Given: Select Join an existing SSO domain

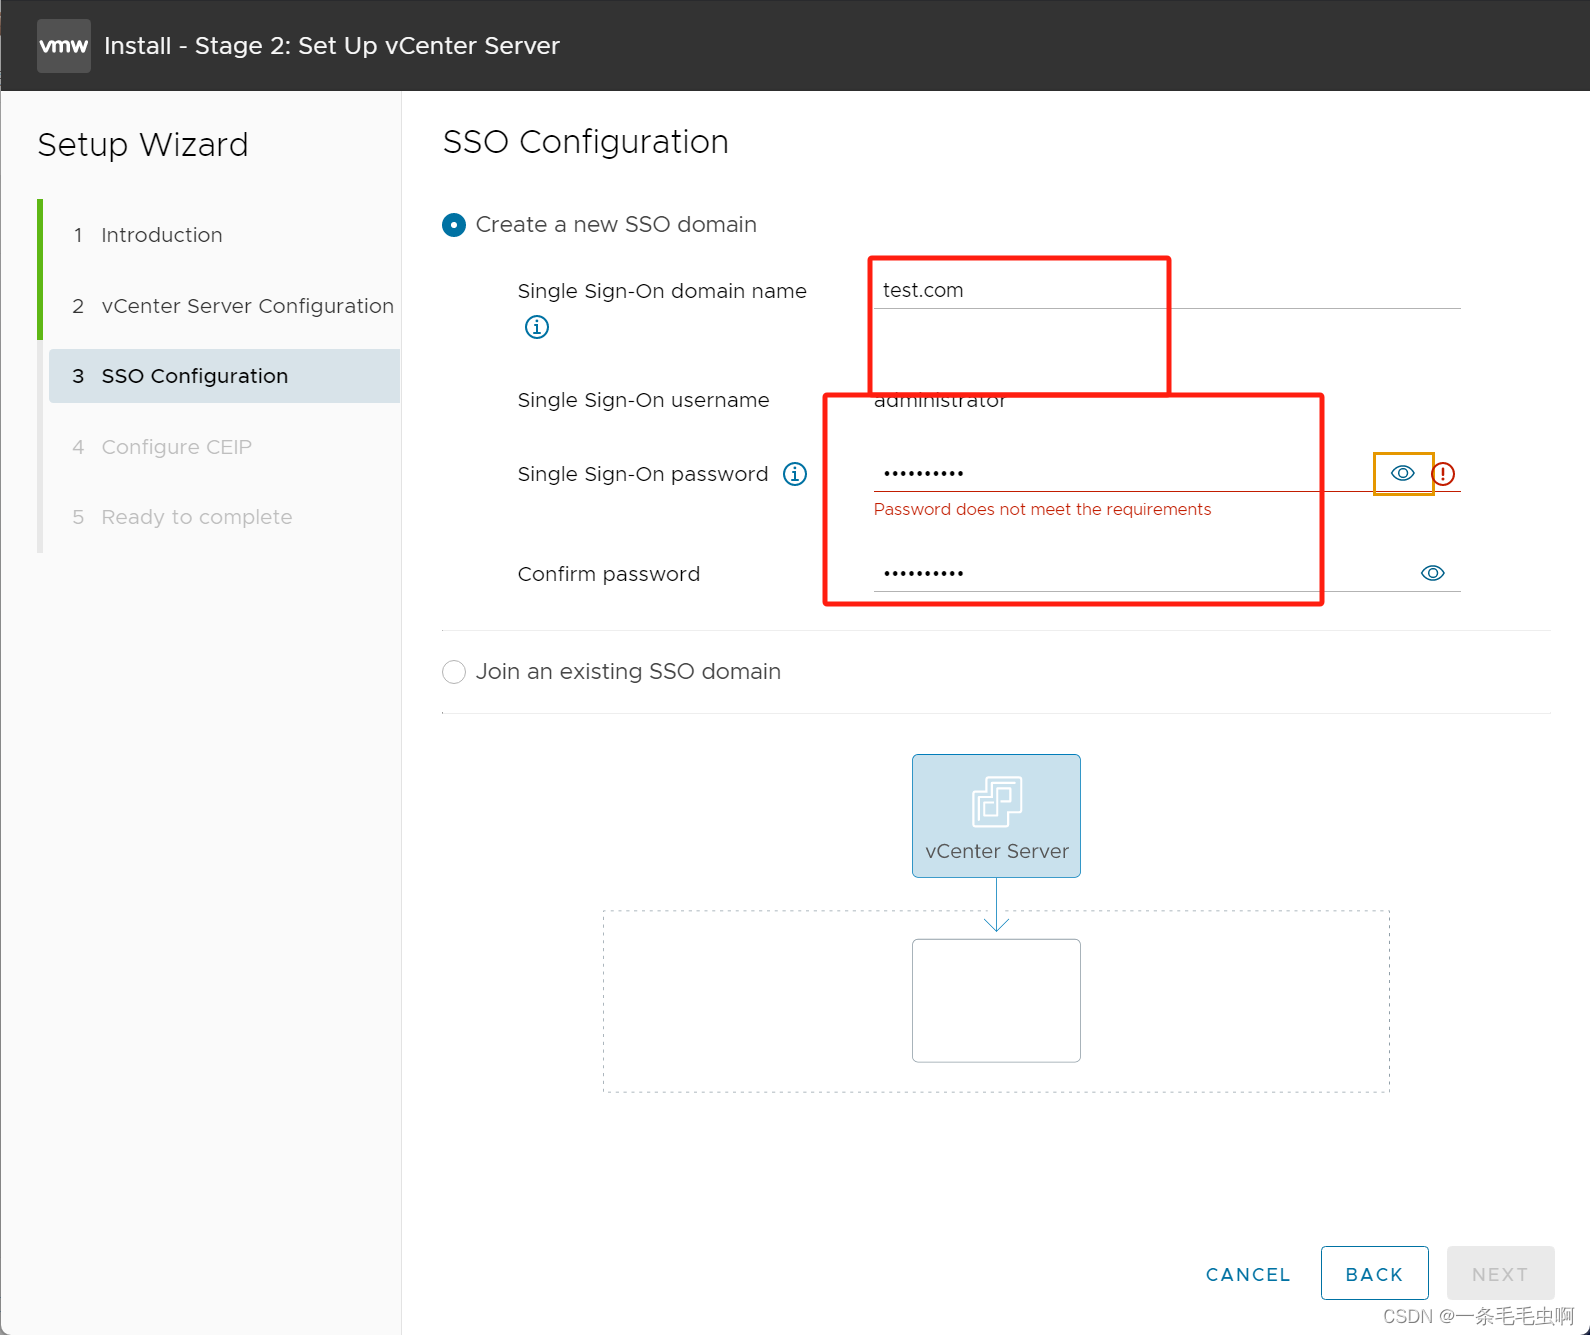Looking at the screenshot, I should [454, 672].
